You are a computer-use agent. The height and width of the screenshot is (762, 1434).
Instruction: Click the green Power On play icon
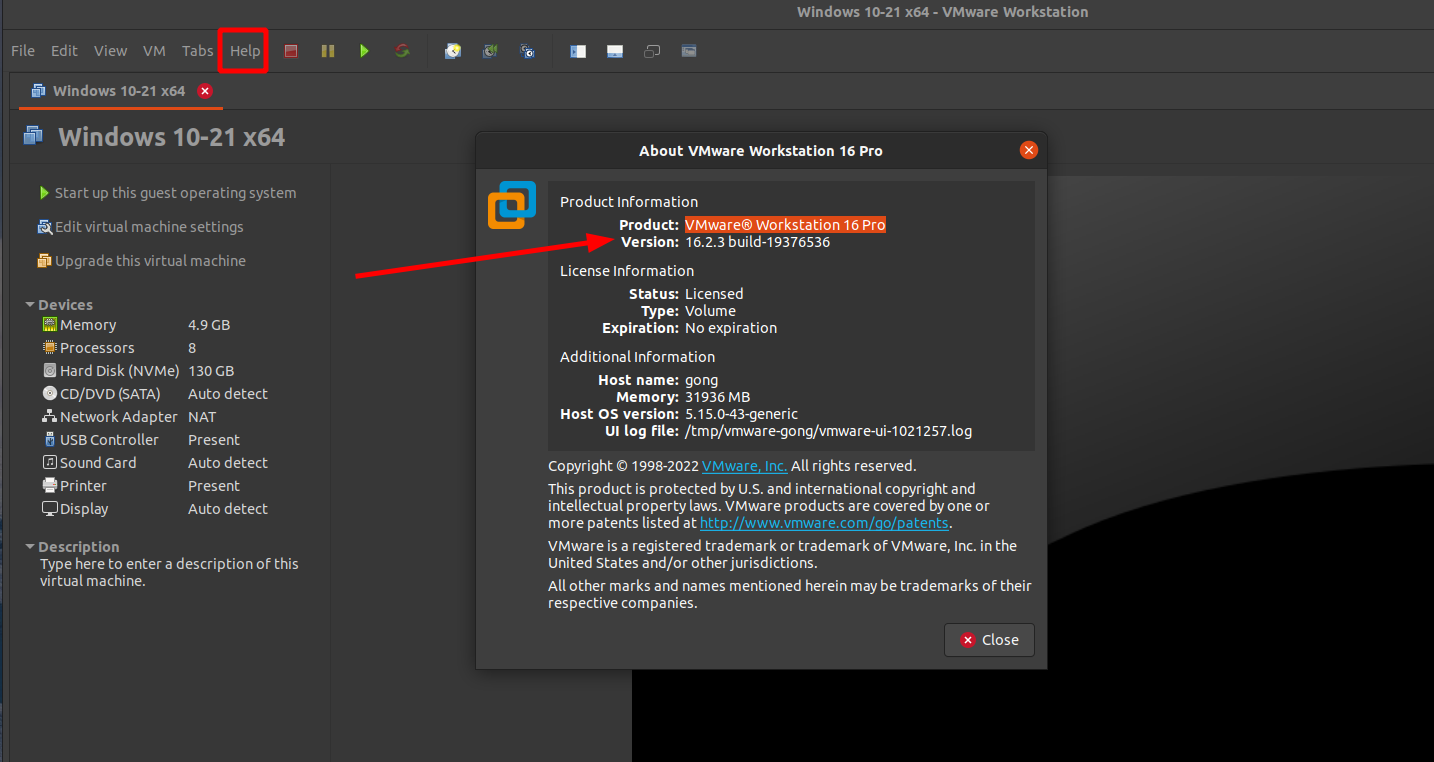[x=365, y=51]
